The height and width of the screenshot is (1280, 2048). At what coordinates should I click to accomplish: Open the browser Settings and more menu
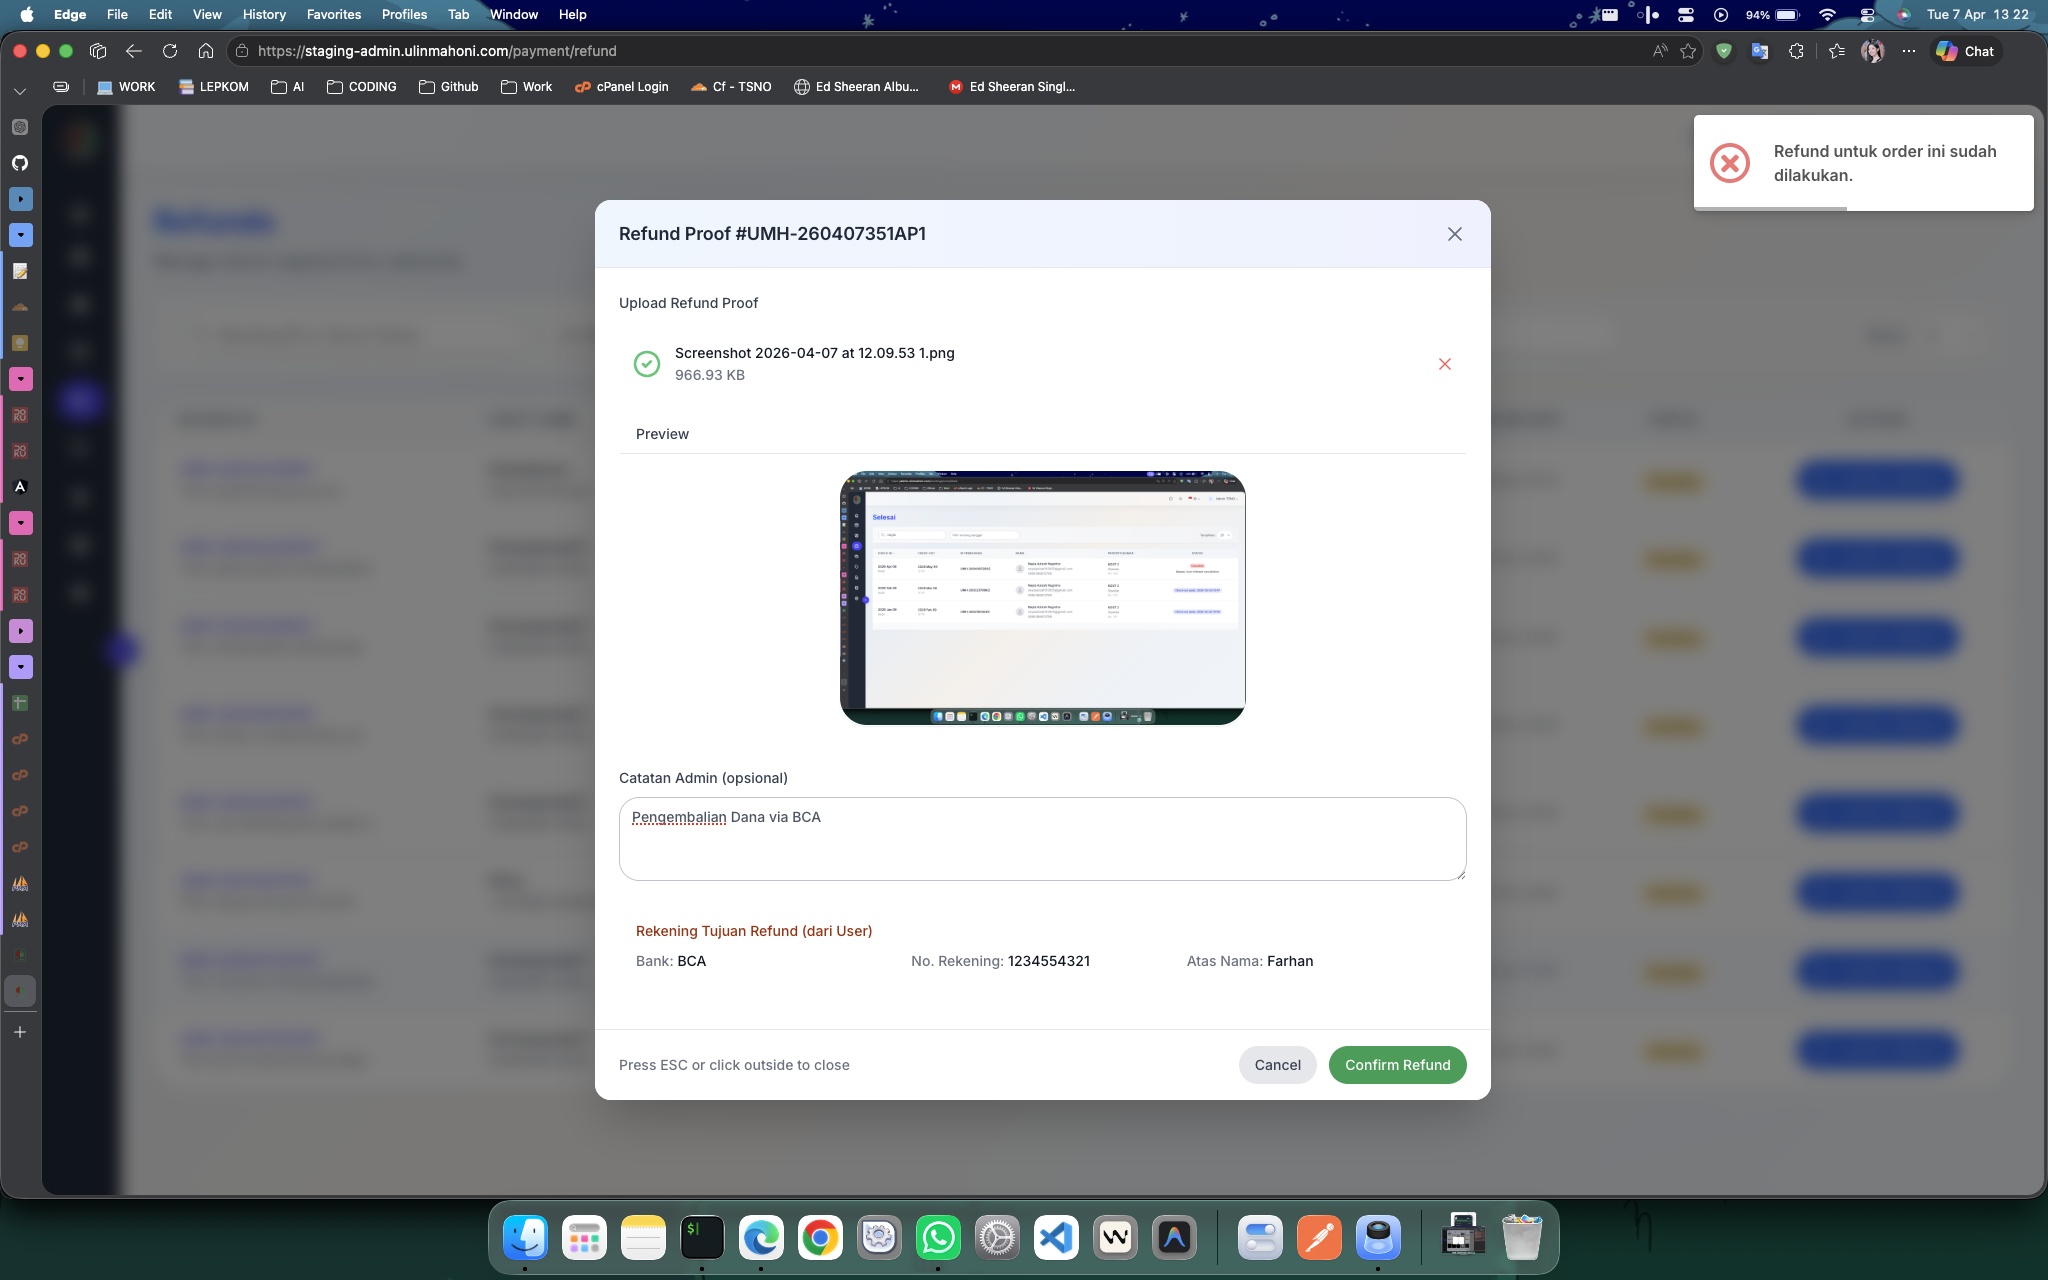pyautogui.click(x=1908, y=51)
